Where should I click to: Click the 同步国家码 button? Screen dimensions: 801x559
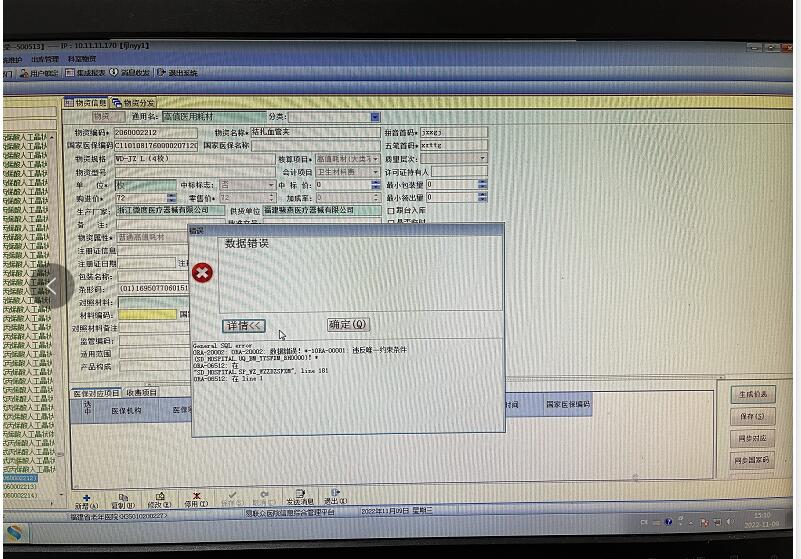[x=752, y=460]
